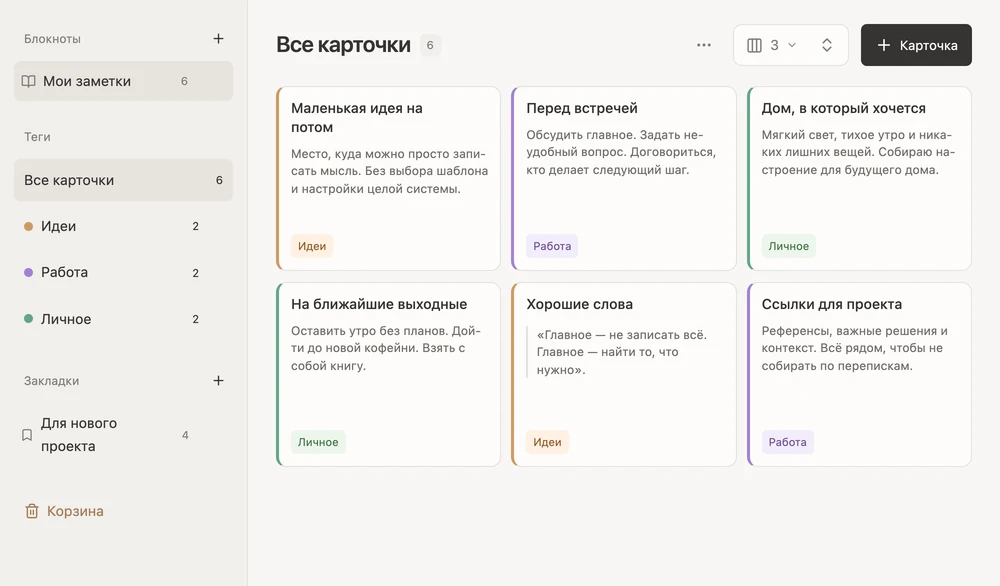
Task: Click Работа tag on Ссылки для проекта card
Action: coord(787,442)
